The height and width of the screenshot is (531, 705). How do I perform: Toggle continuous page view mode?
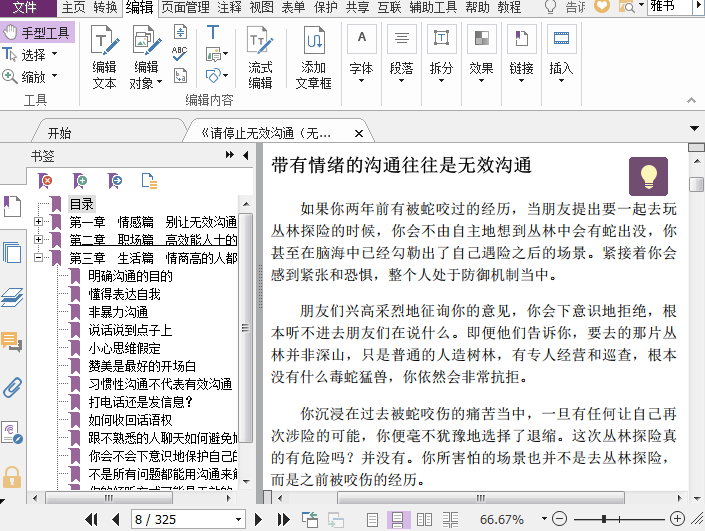[398, 519]
